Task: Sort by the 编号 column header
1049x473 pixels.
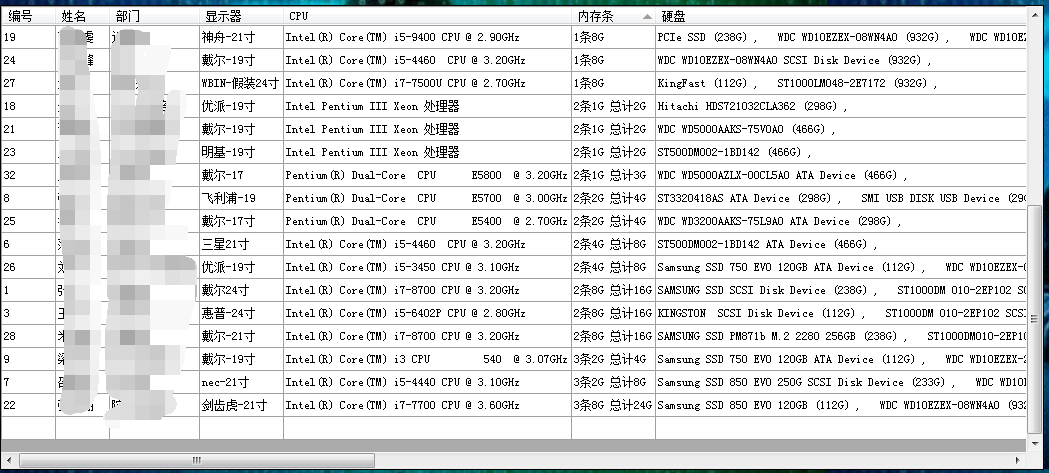Action: click(28, 16)
